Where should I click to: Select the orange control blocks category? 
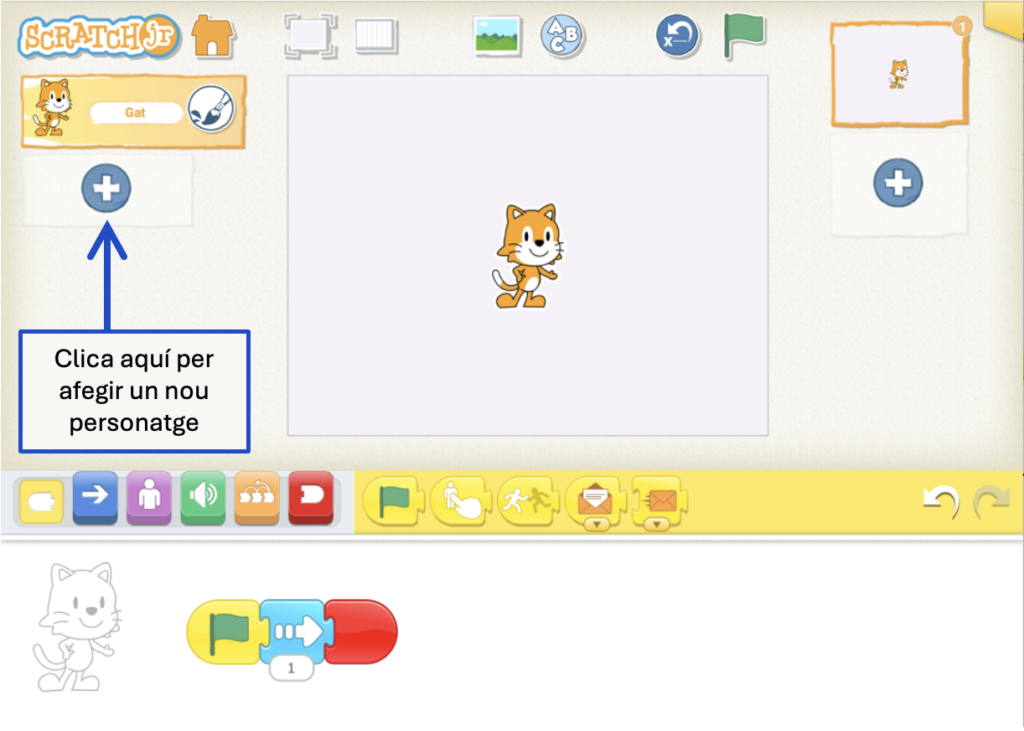pyautogui.click(x=257, y=497)
